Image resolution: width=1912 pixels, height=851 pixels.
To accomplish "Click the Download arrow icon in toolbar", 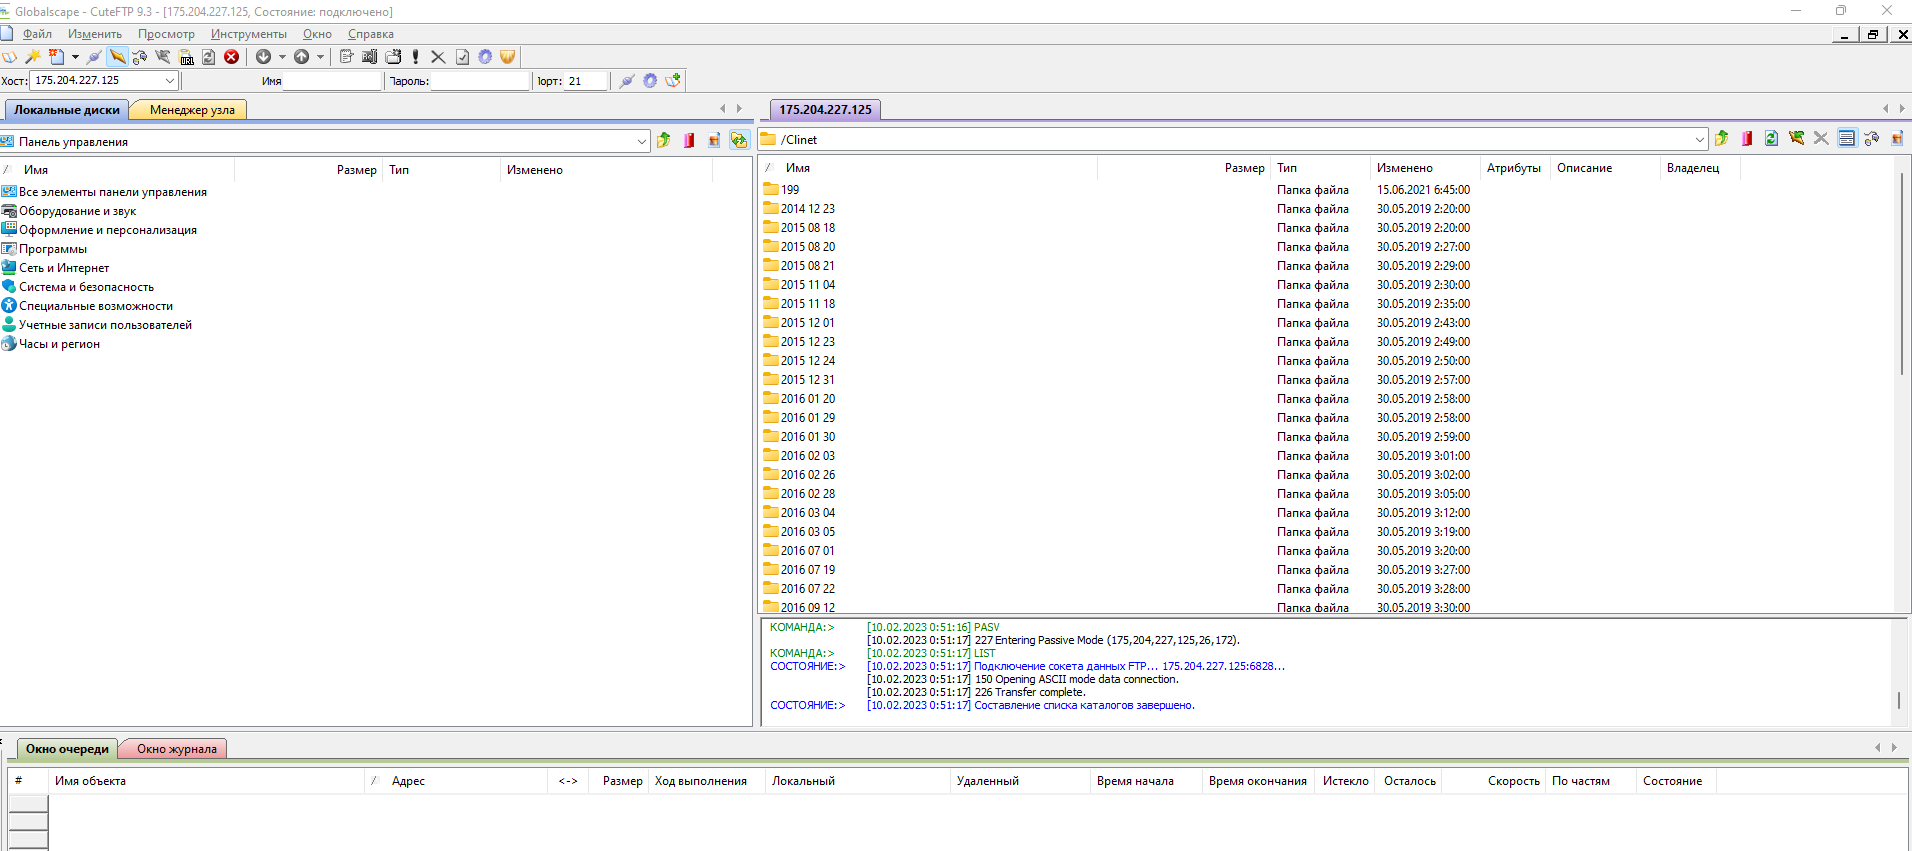I will (264, 57).
